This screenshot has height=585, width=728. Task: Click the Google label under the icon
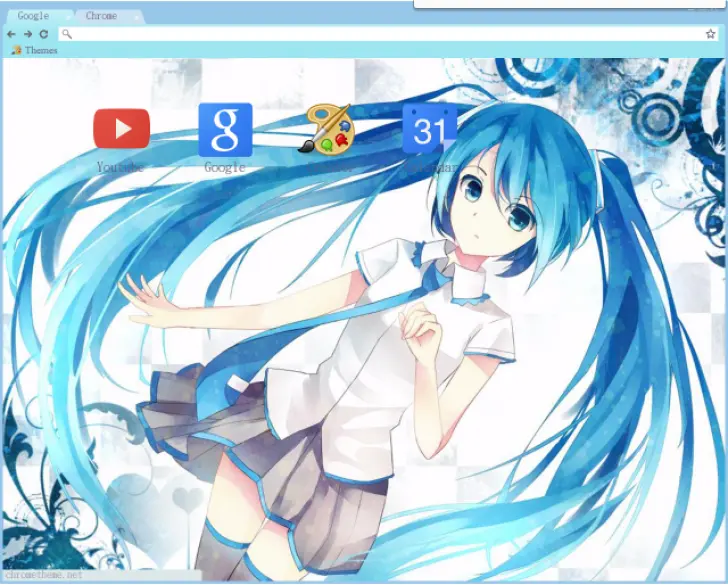click(225, 168)
